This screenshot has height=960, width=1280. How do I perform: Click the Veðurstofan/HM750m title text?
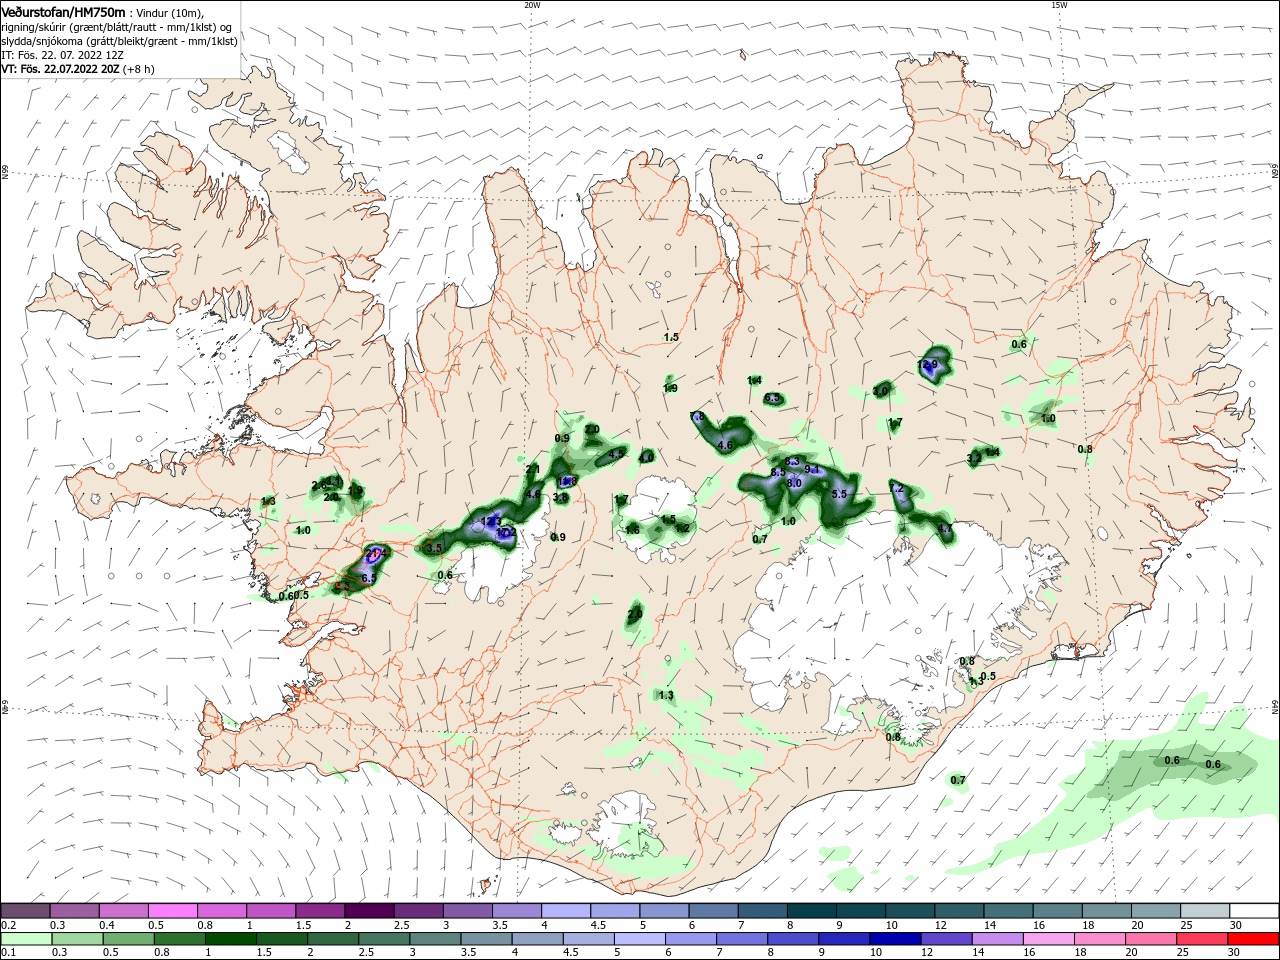click(x=64, y=11)
